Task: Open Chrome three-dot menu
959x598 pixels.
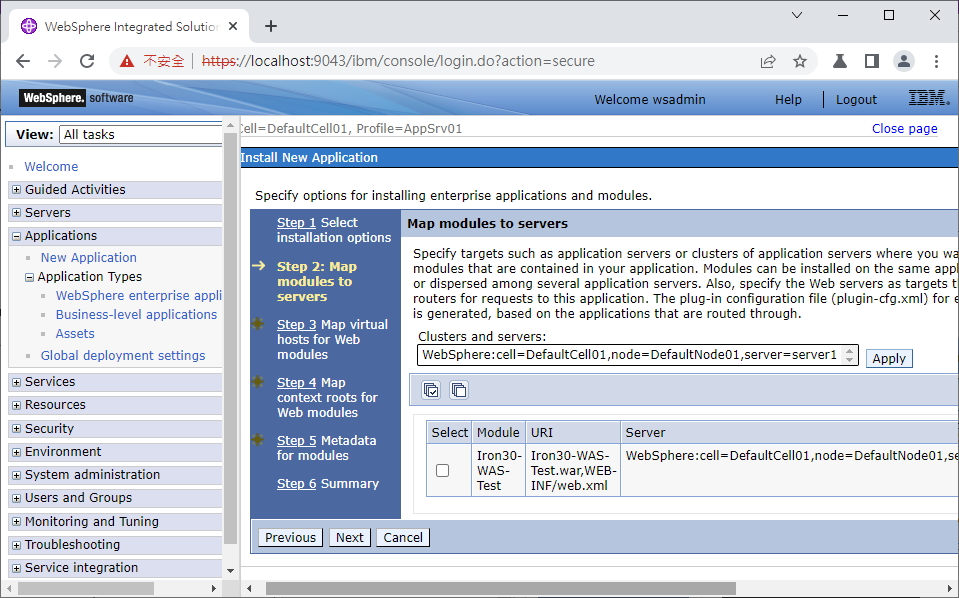Action: 936,61
